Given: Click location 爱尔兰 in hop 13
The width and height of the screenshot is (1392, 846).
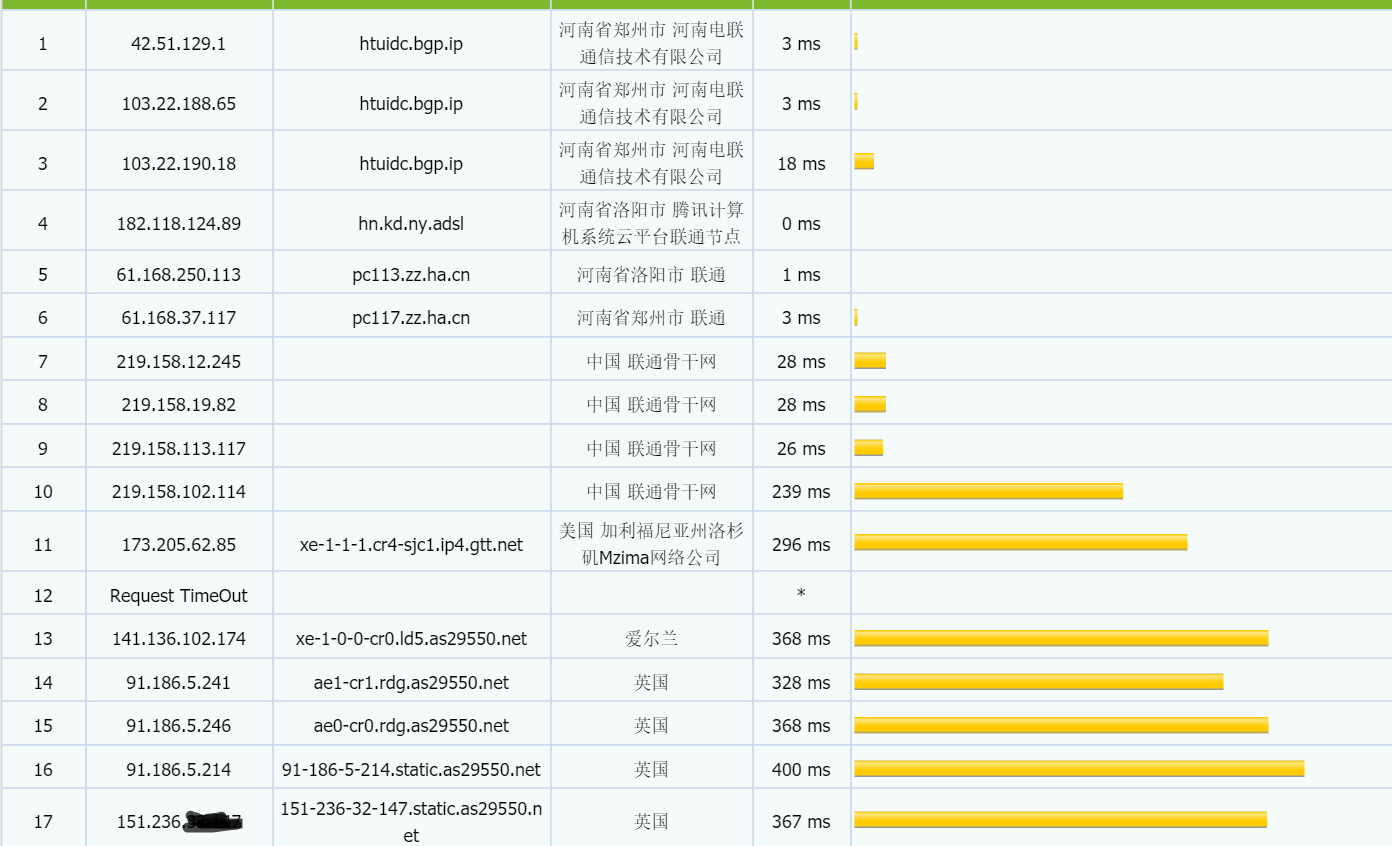Looking at the screenshot, I should coord(651,639).
